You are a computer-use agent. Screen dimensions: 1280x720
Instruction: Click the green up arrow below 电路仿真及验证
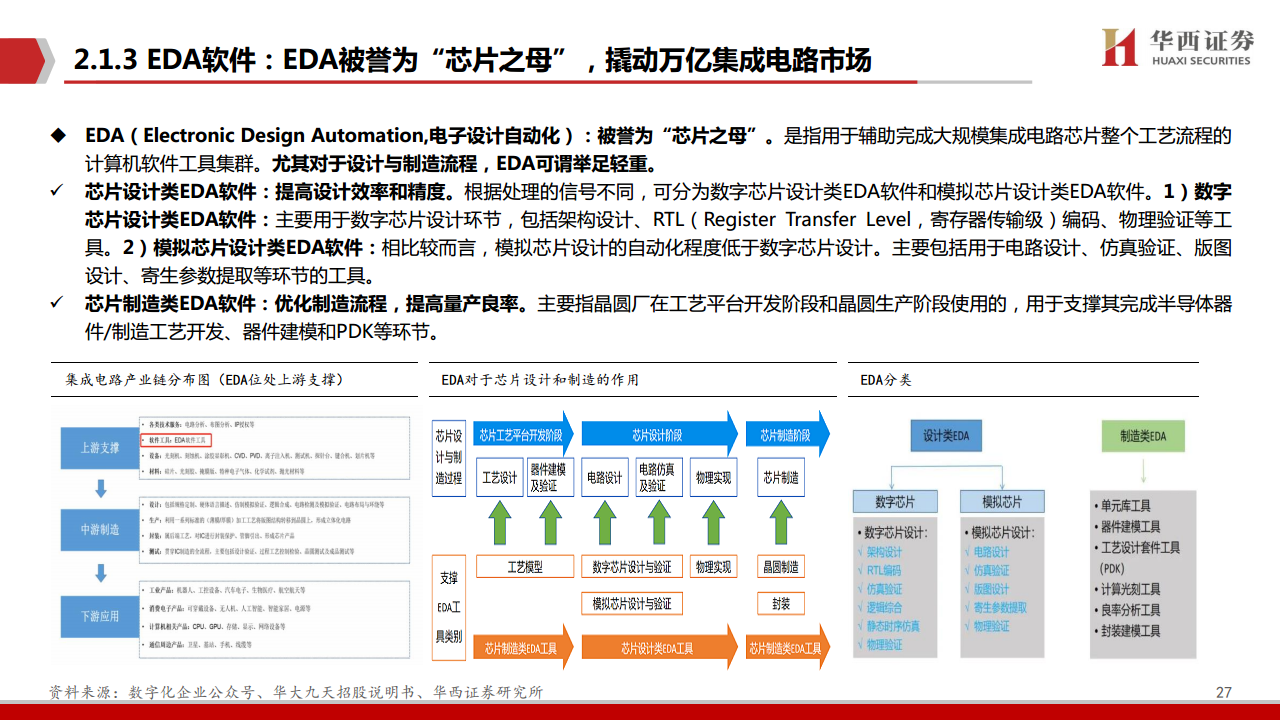pos(658,523)
